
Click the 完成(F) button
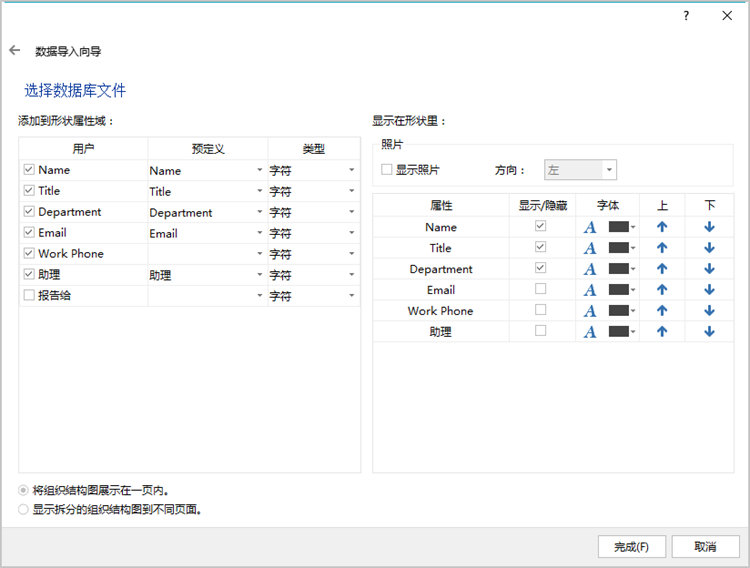pos(631,546)
